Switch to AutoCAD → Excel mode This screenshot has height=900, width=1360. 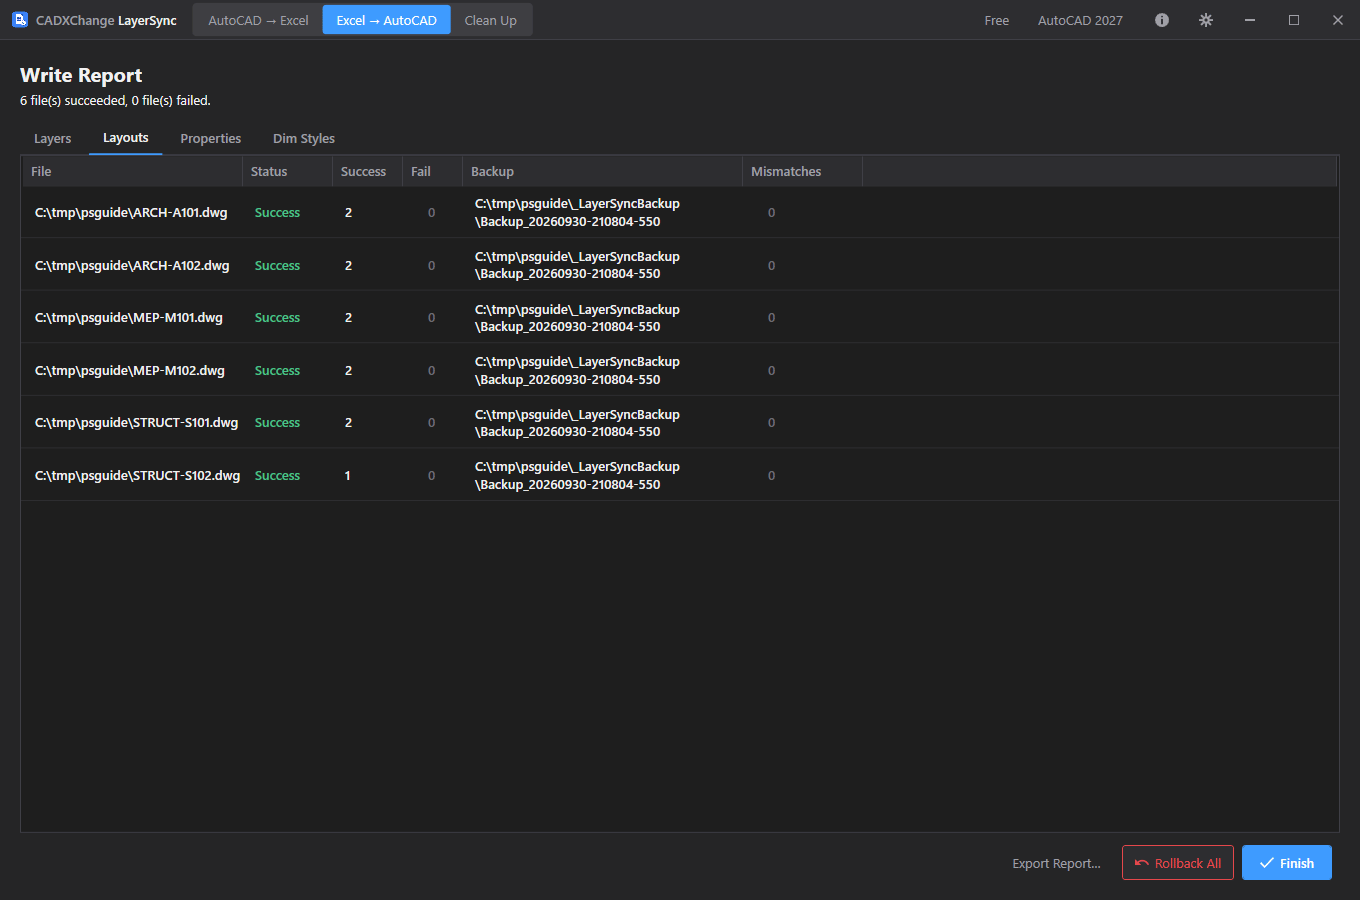click(258, 20)
